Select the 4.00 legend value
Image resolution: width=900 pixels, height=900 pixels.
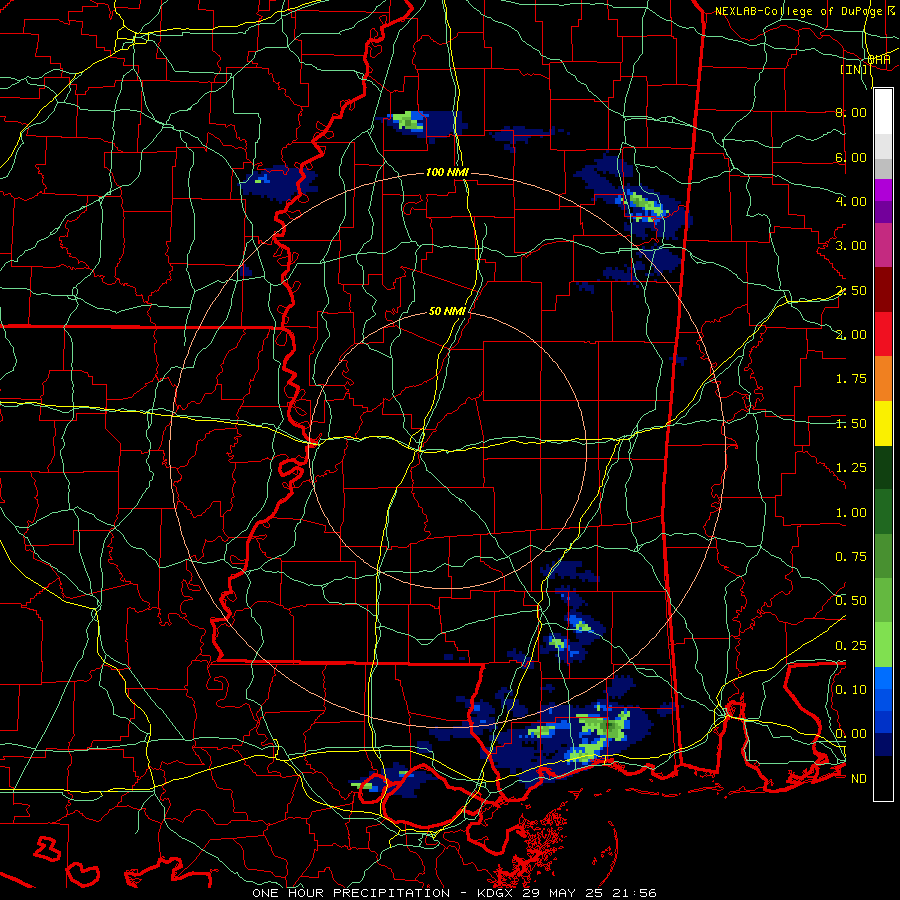click(851, 201)
